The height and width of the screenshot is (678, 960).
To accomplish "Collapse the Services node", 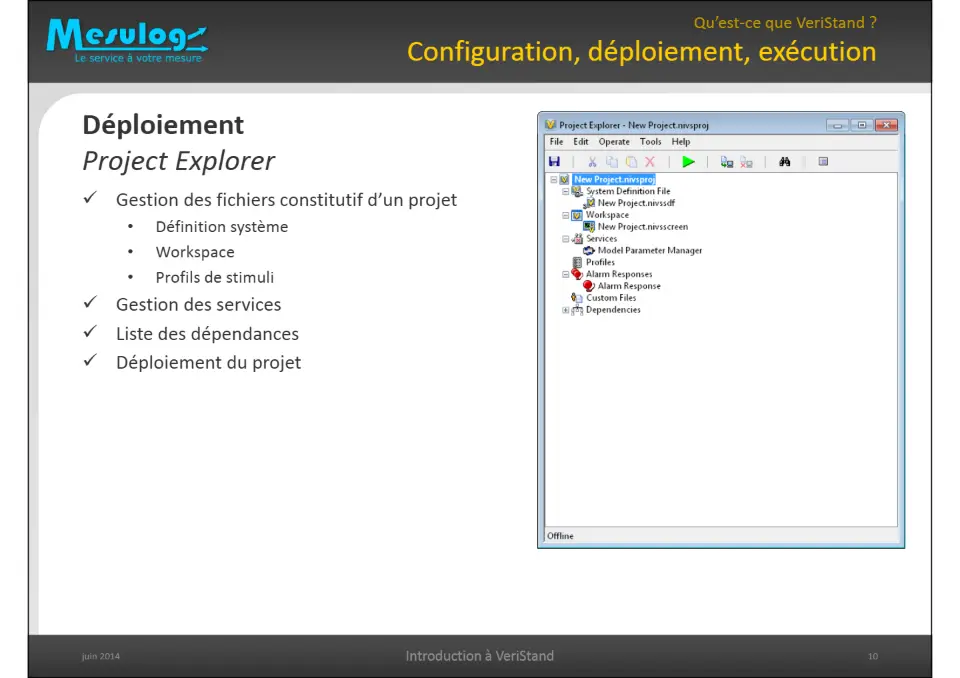I will coord(566,239).
